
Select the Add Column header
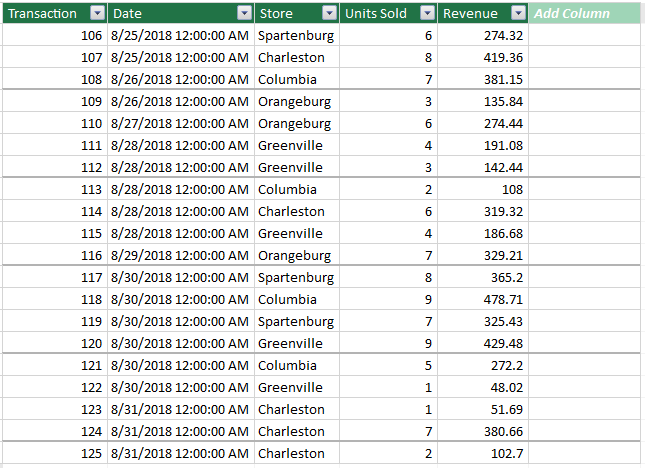click(585, 14)
